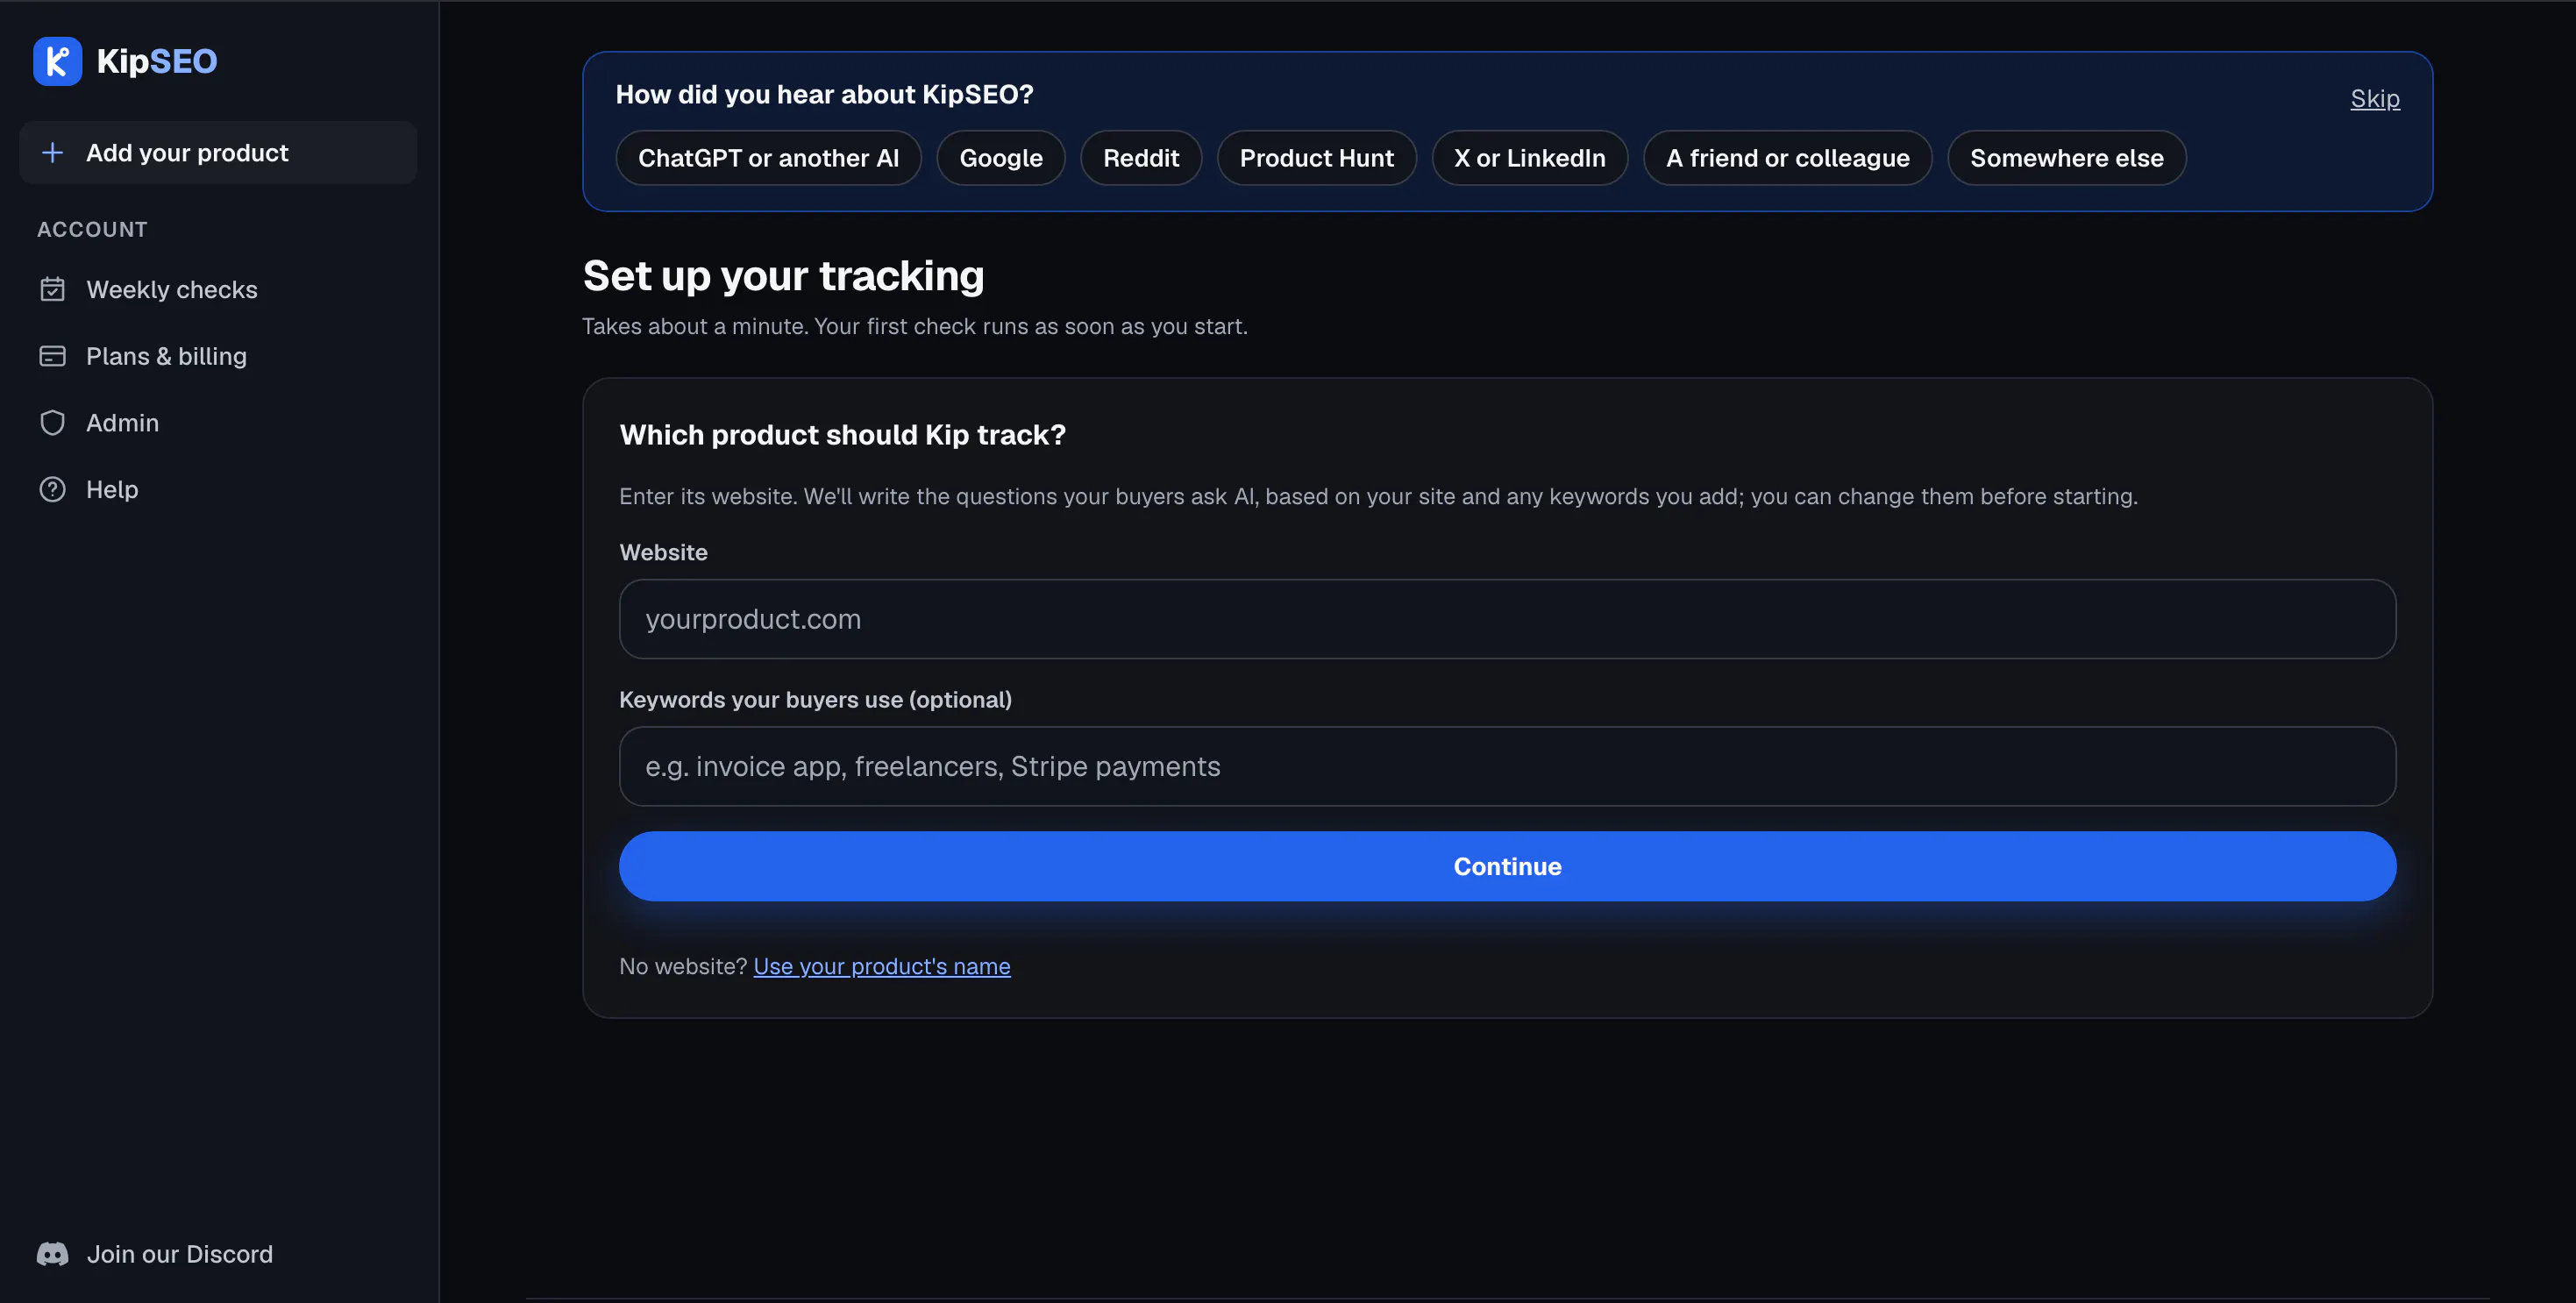Open the Help menu item
Image resolution: width=2576 pixels, height=1303 pixels.
218,489
